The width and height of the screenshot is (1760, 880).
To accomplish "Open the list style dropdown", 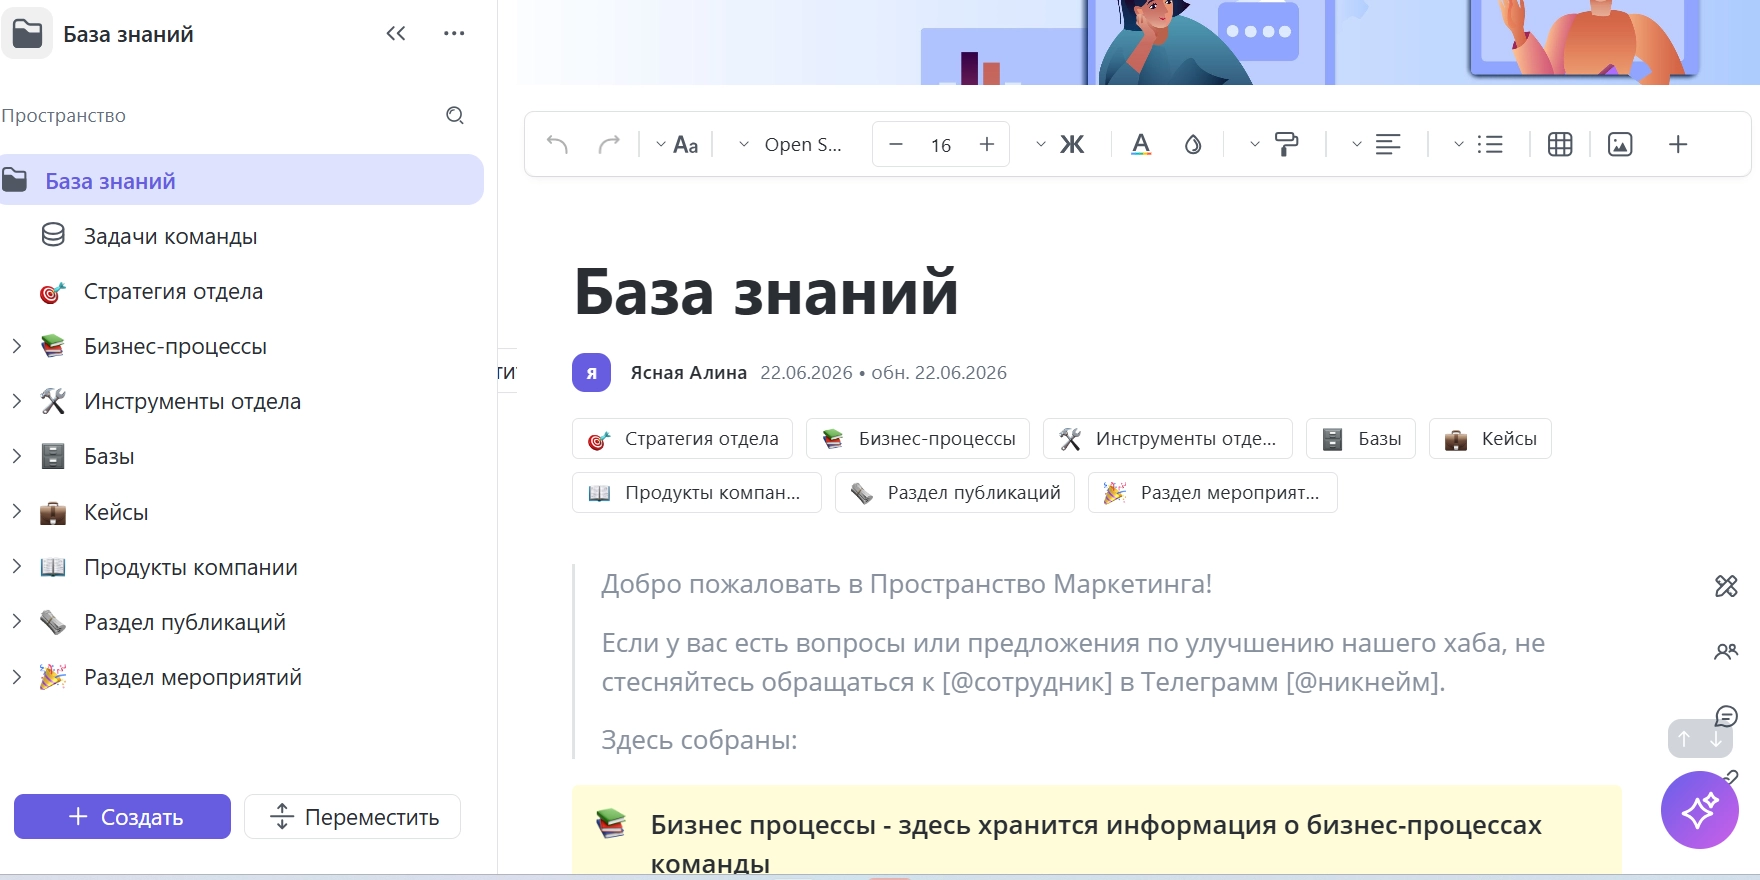I will tap(1459, 145).
